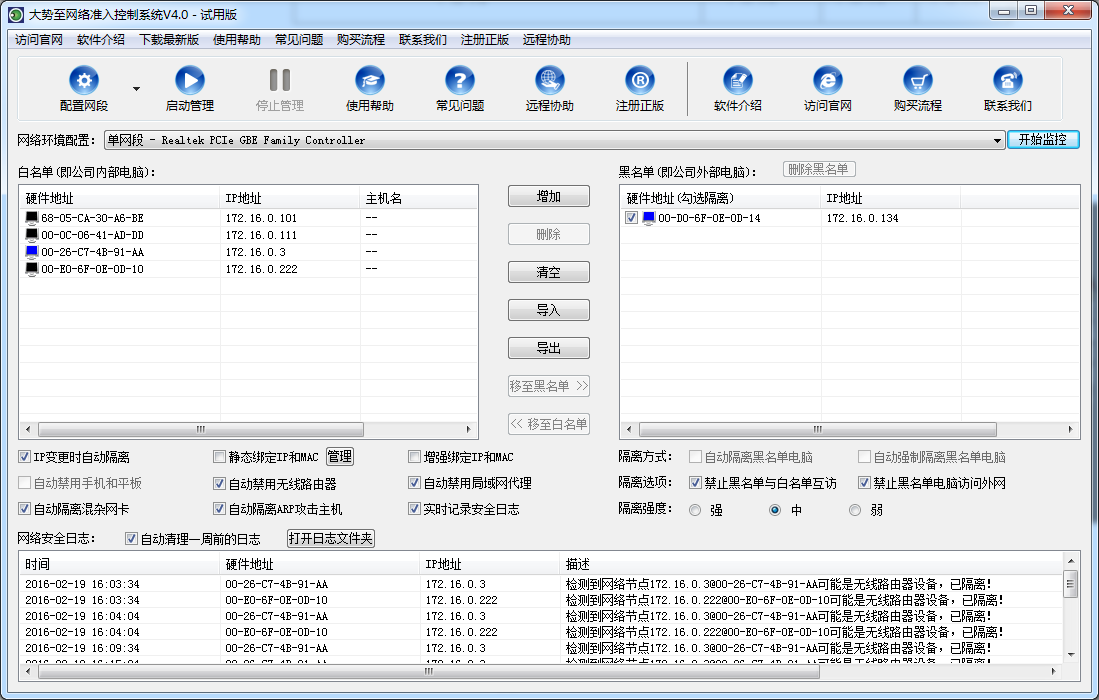Open dropdown arrow beside 配置网段

(x=136, y=88)
